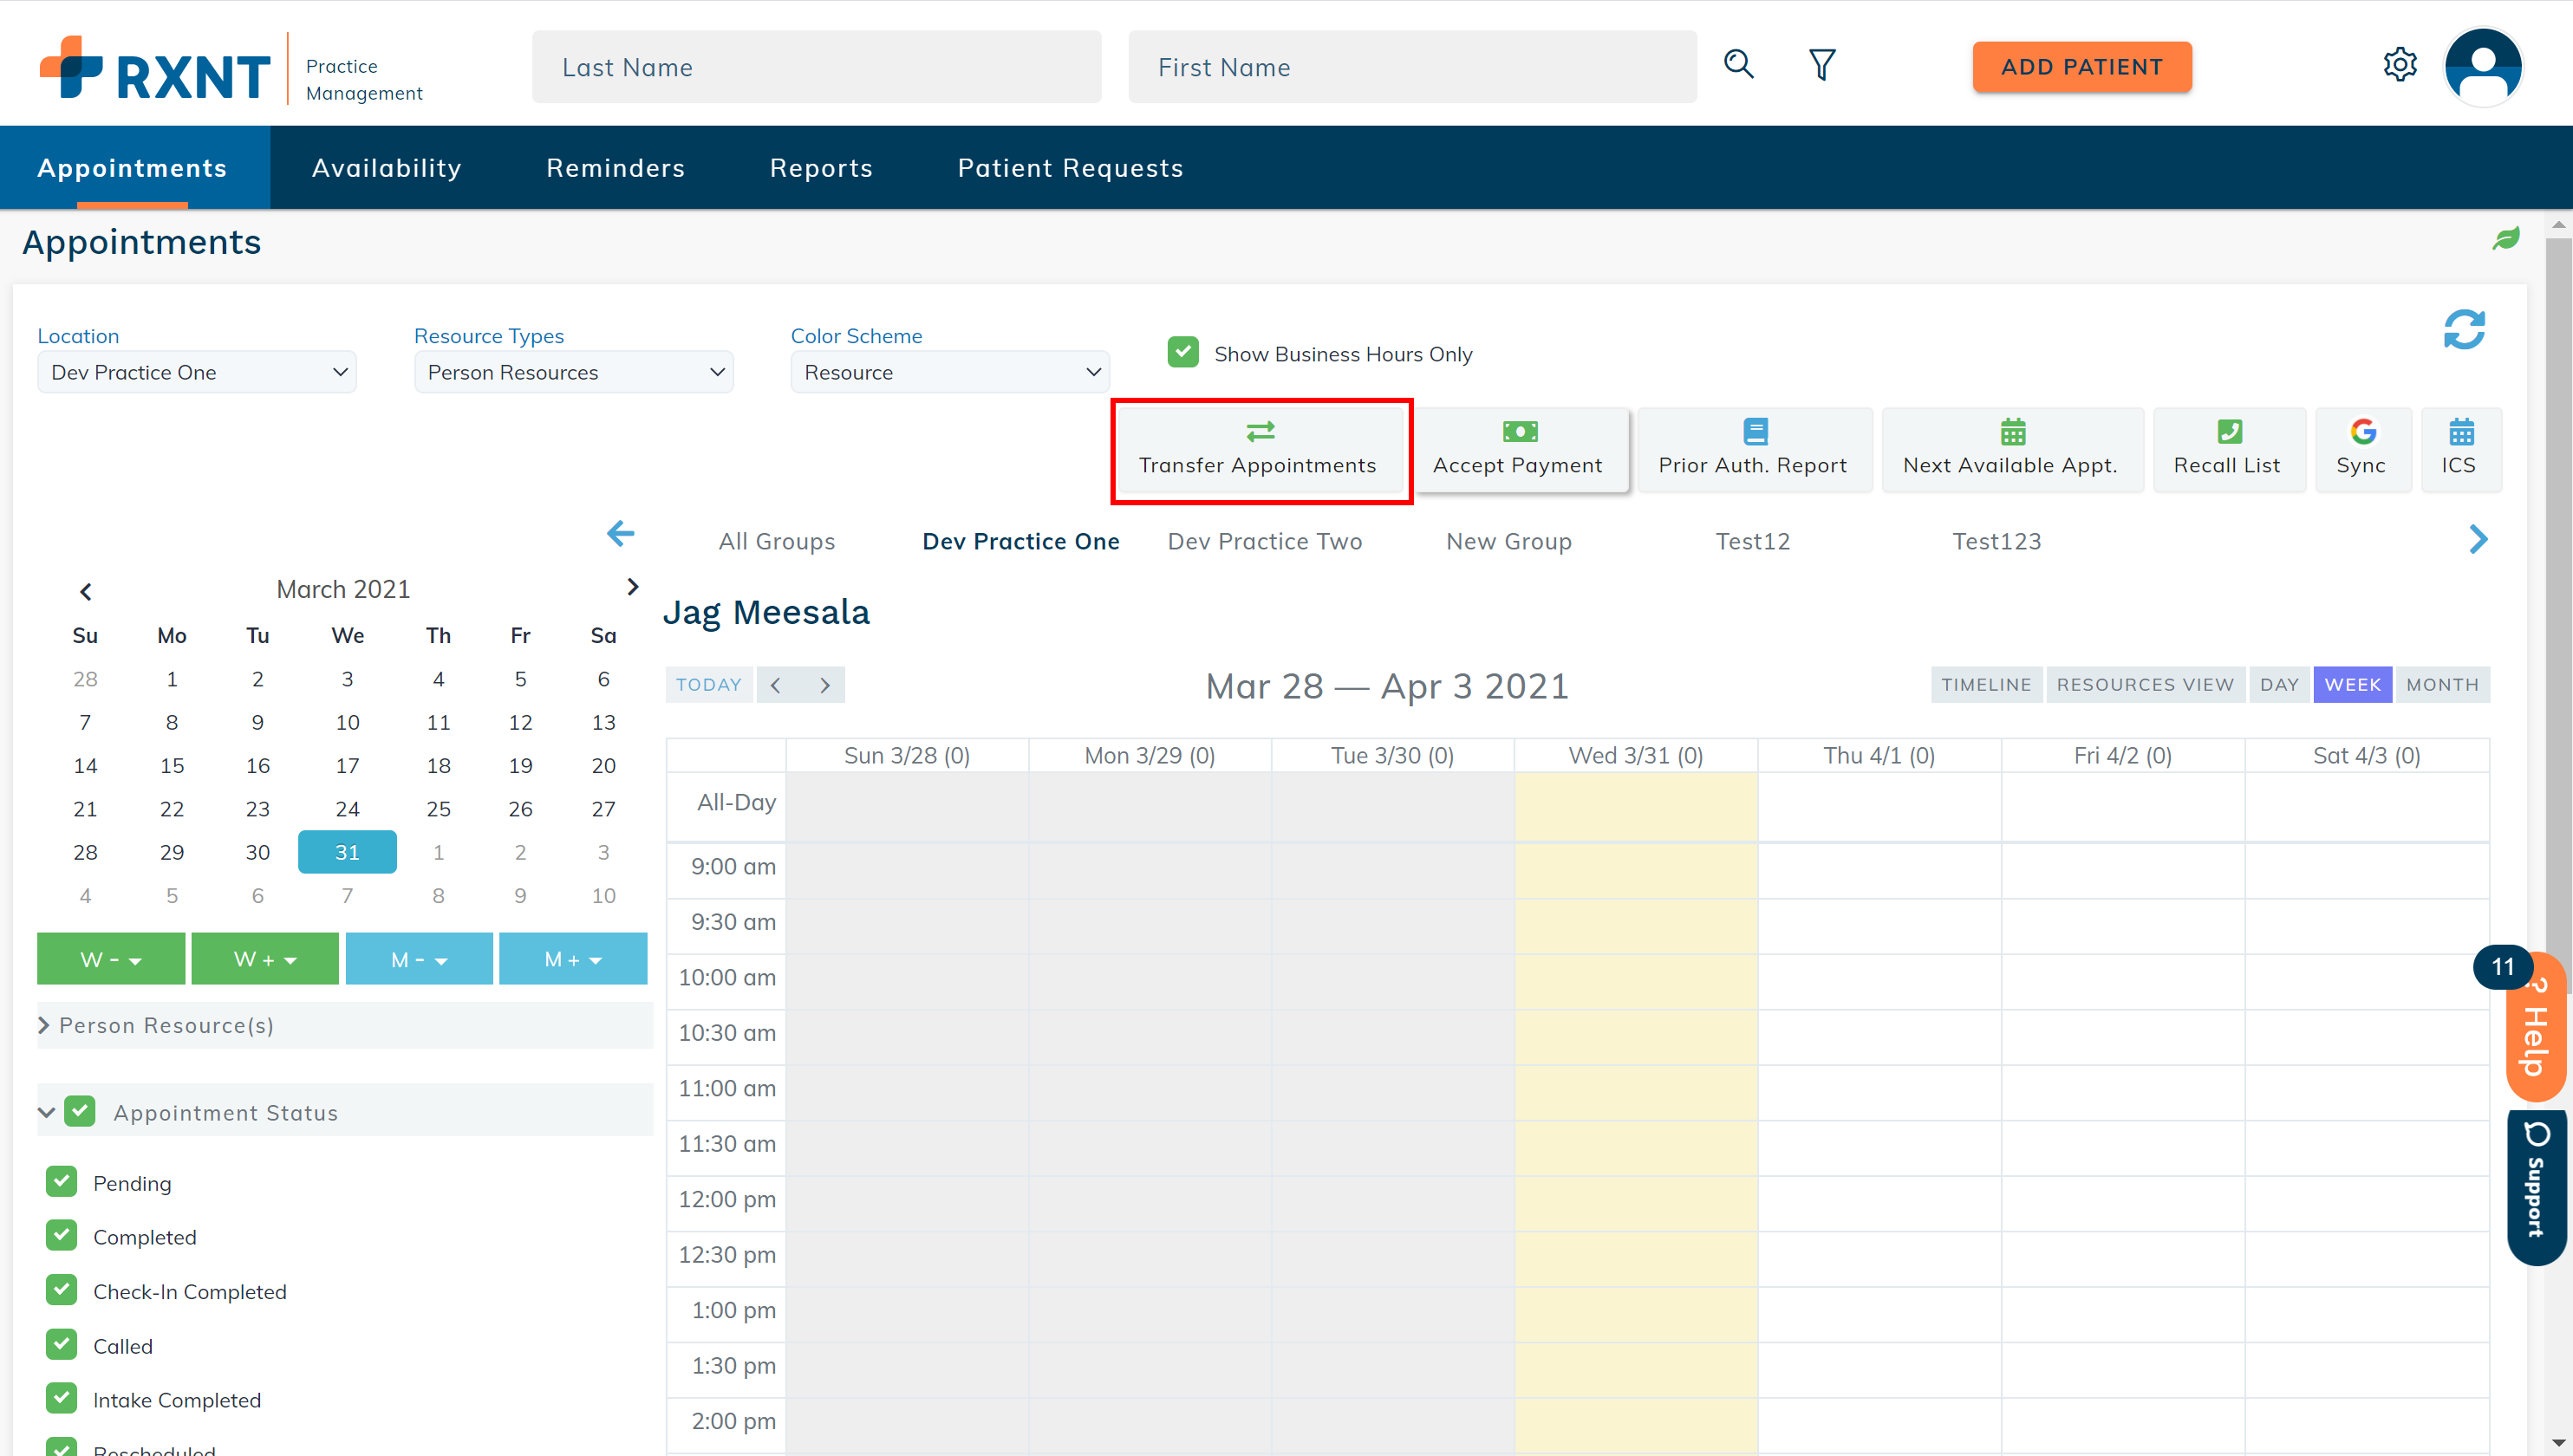
Task: Open Transfer Appointments
Action: point(1260,449)
